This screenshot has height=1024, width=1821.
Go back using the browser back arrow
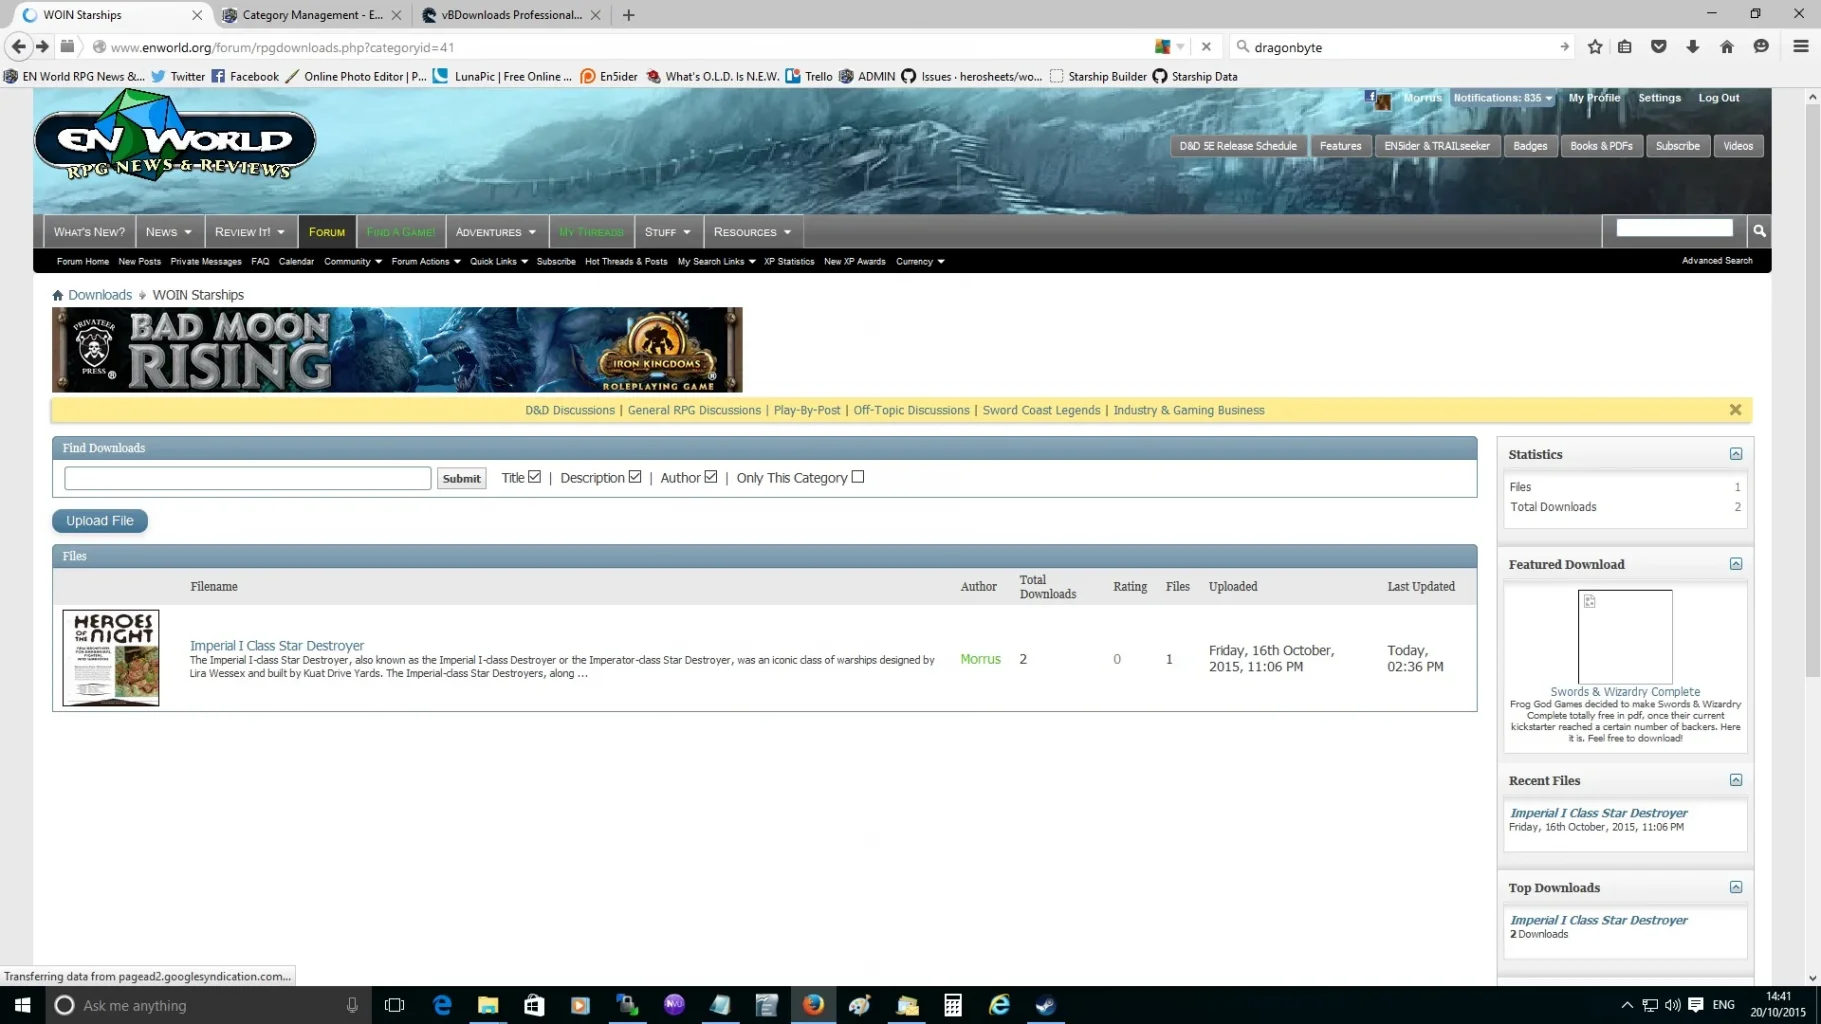pyautogui.click(x=18, y=46)
